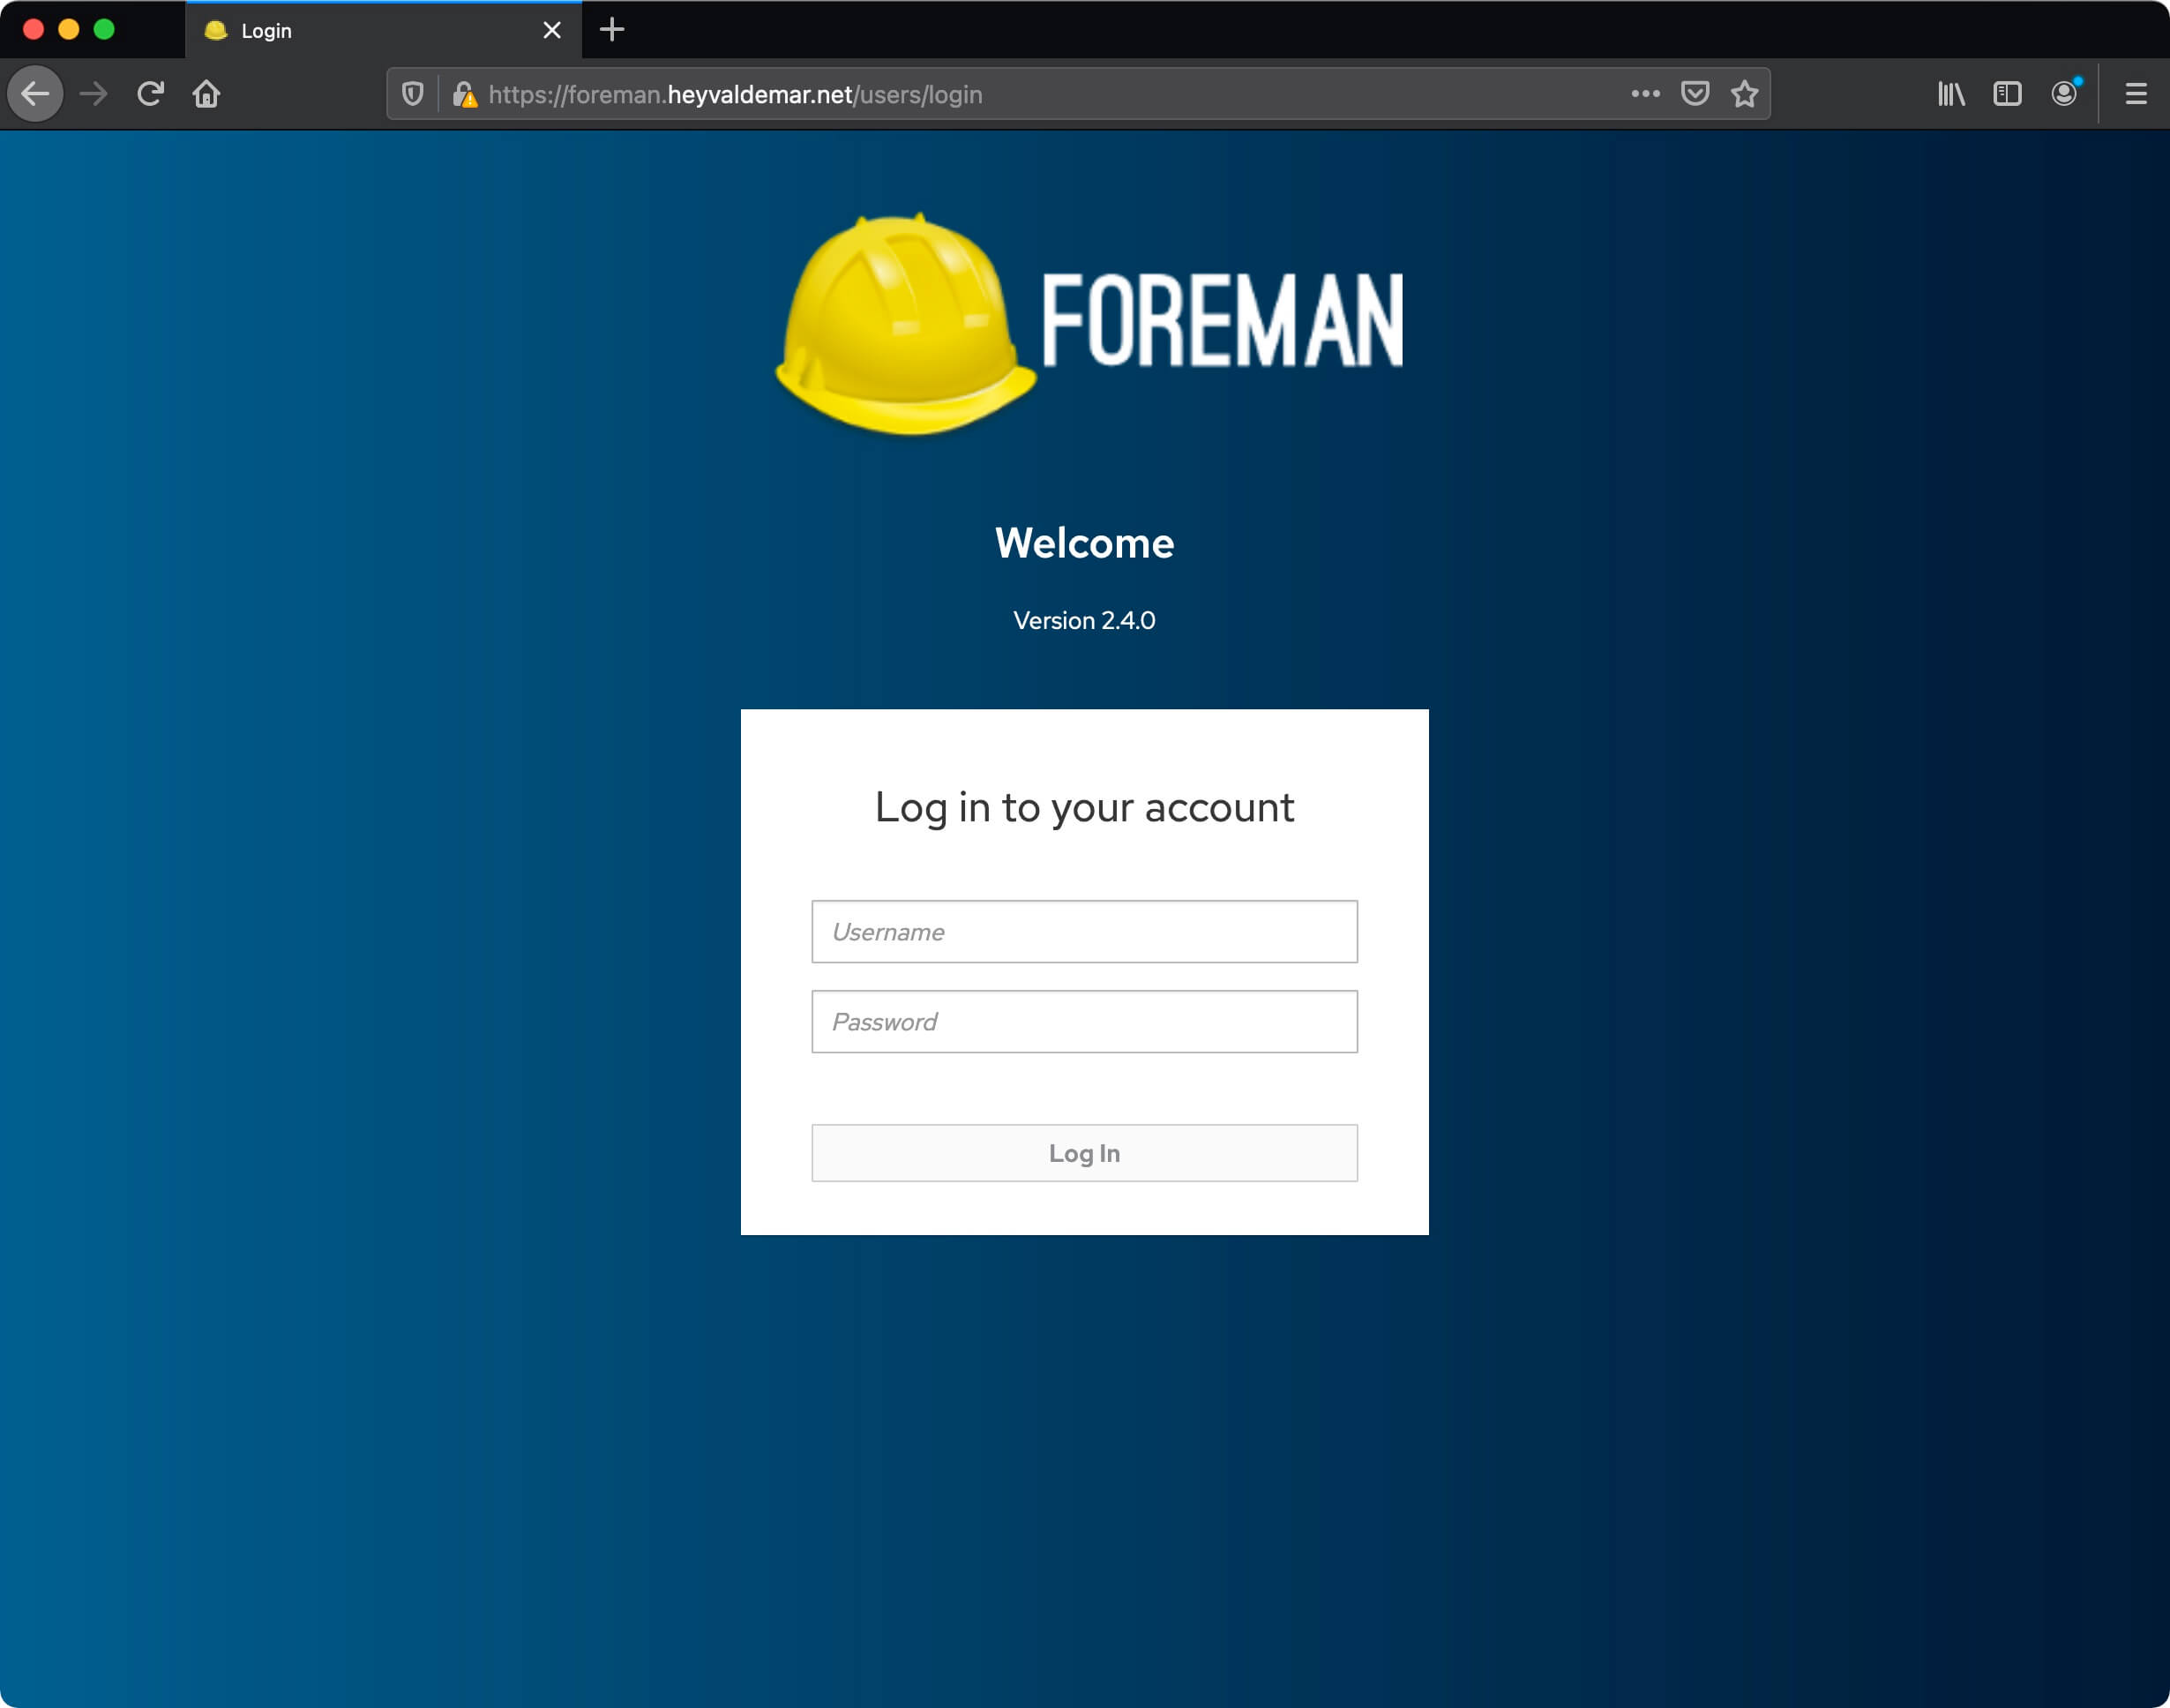
Task: Click the home button icon in browser
Action: [208, 94]
